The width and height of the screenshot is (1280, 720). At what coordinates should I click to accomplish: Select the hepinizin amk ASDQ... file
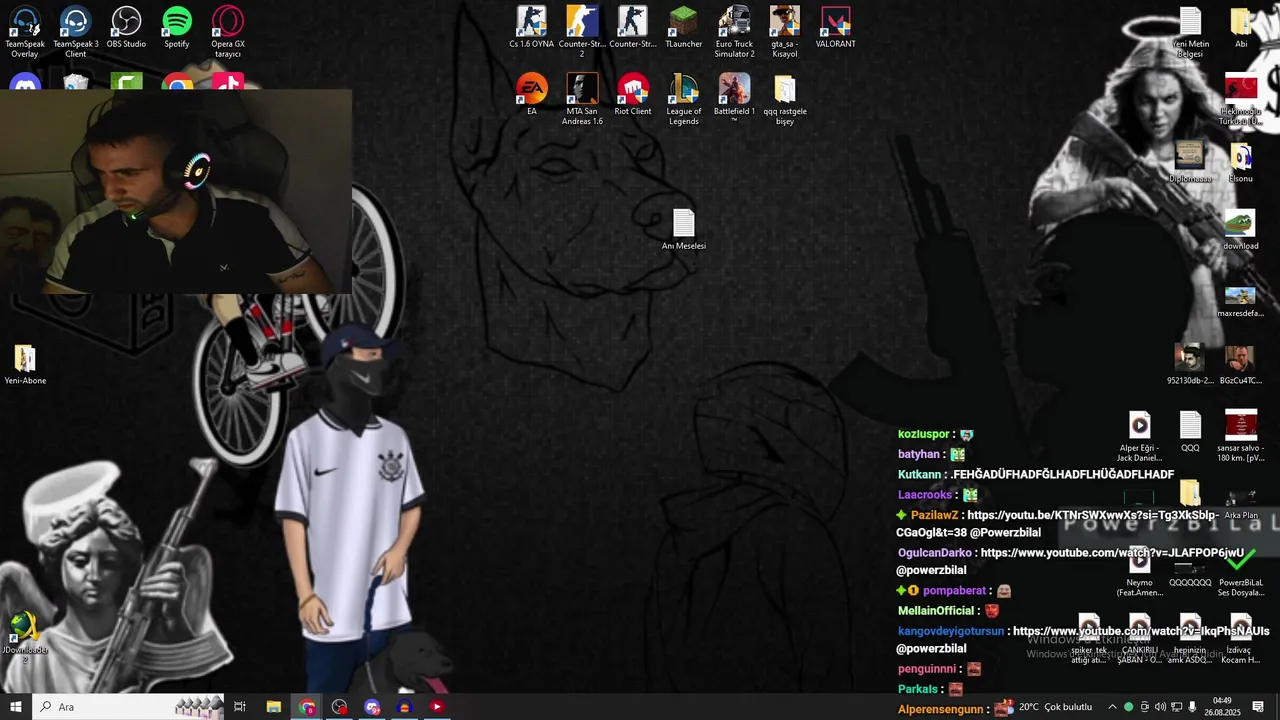pyautogui.click(x=1190, y=640)
